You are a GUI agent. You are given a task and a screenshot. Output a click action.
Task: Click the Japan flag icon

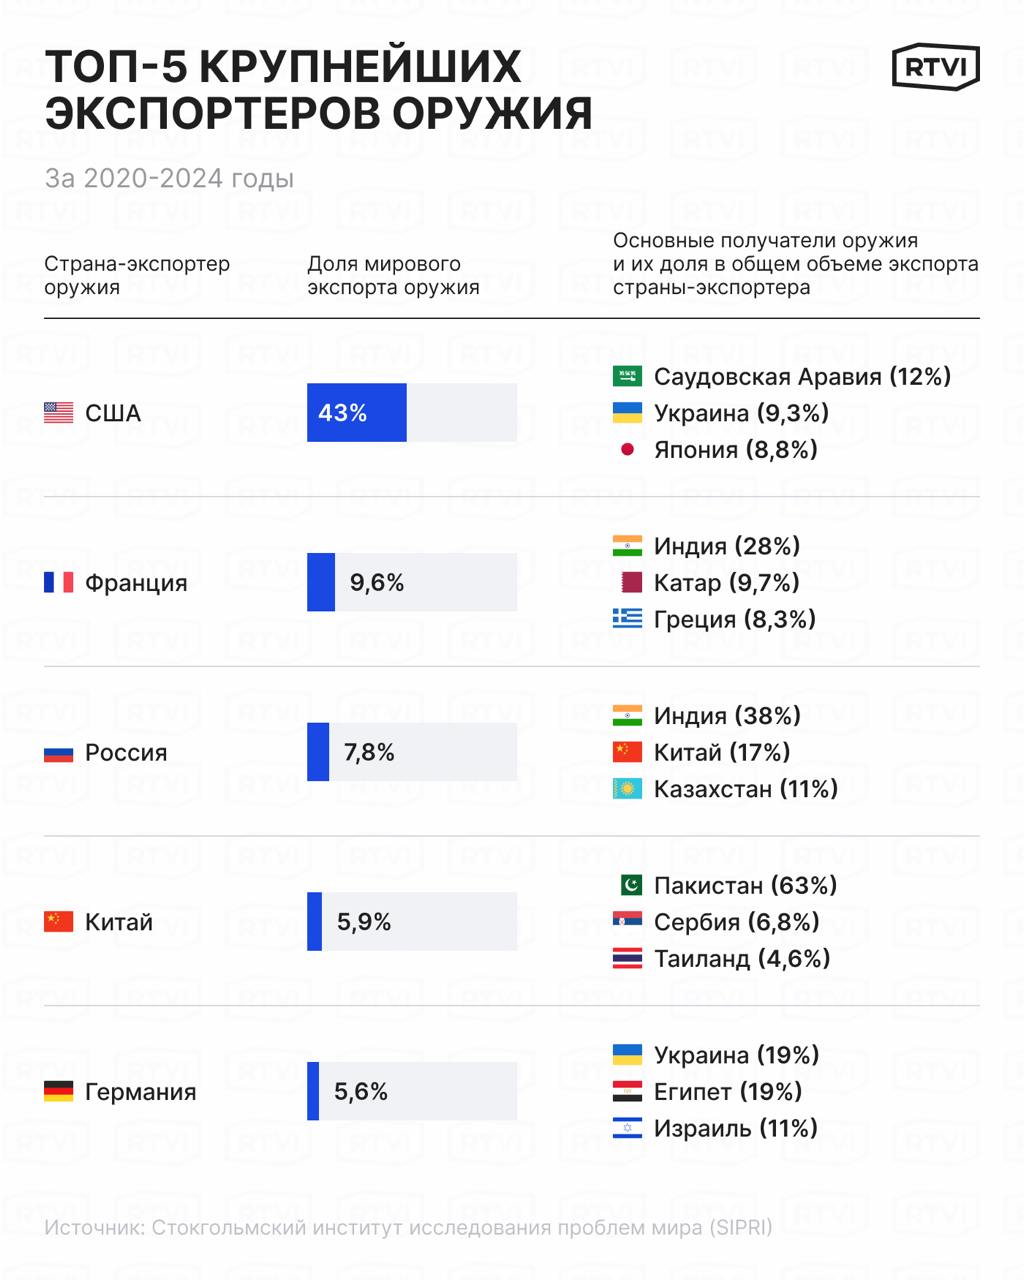627,450
